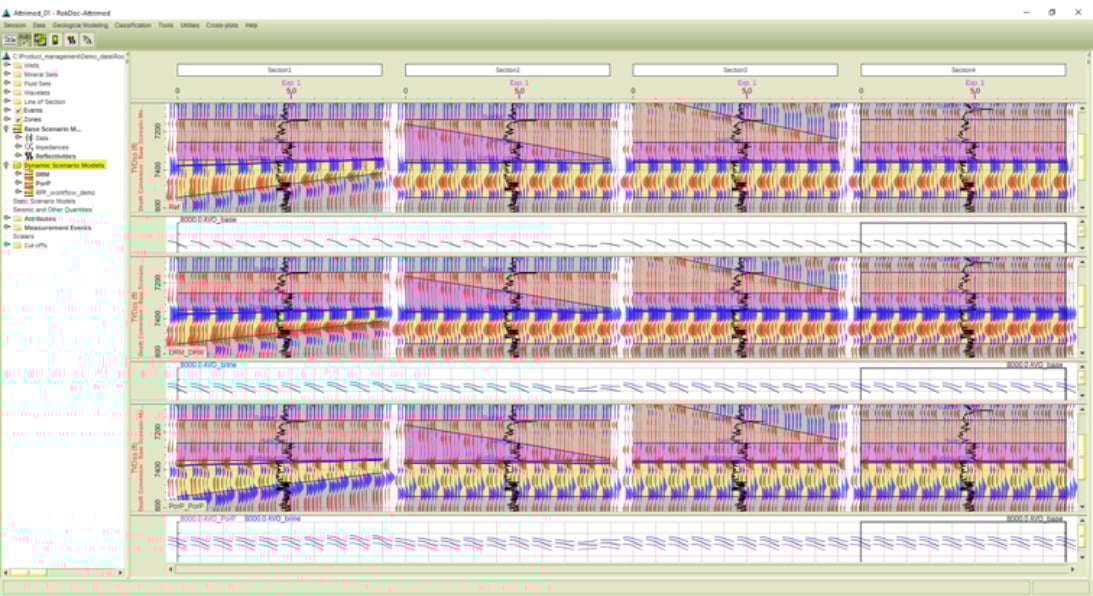
Task: Click the Section3 header button
Action: click(x=735, y=71)
